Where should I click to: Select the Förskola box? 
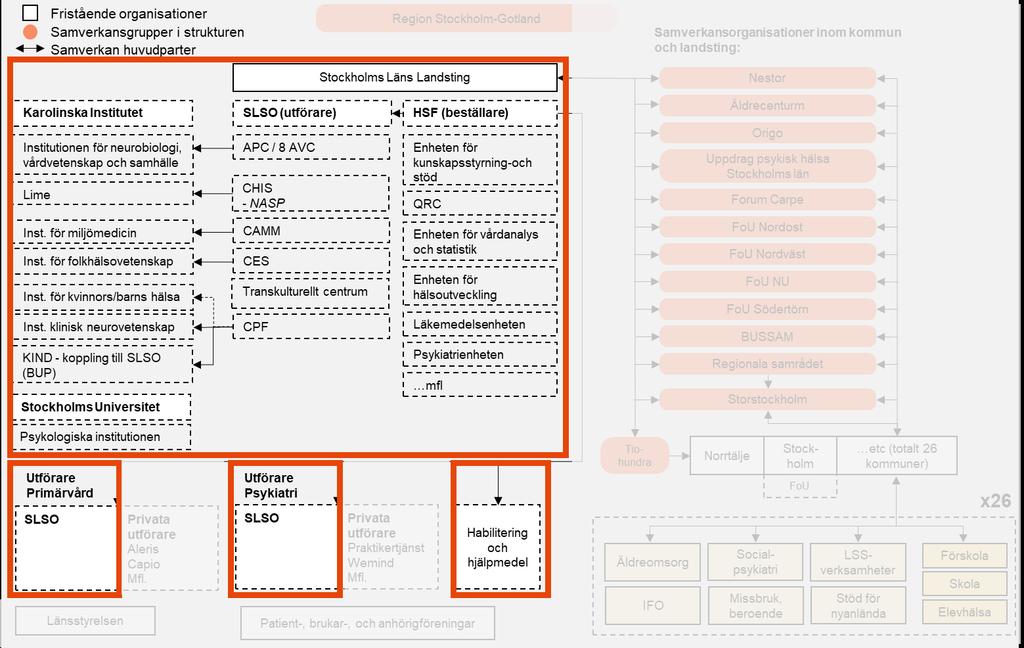click(x=965, y=556)
